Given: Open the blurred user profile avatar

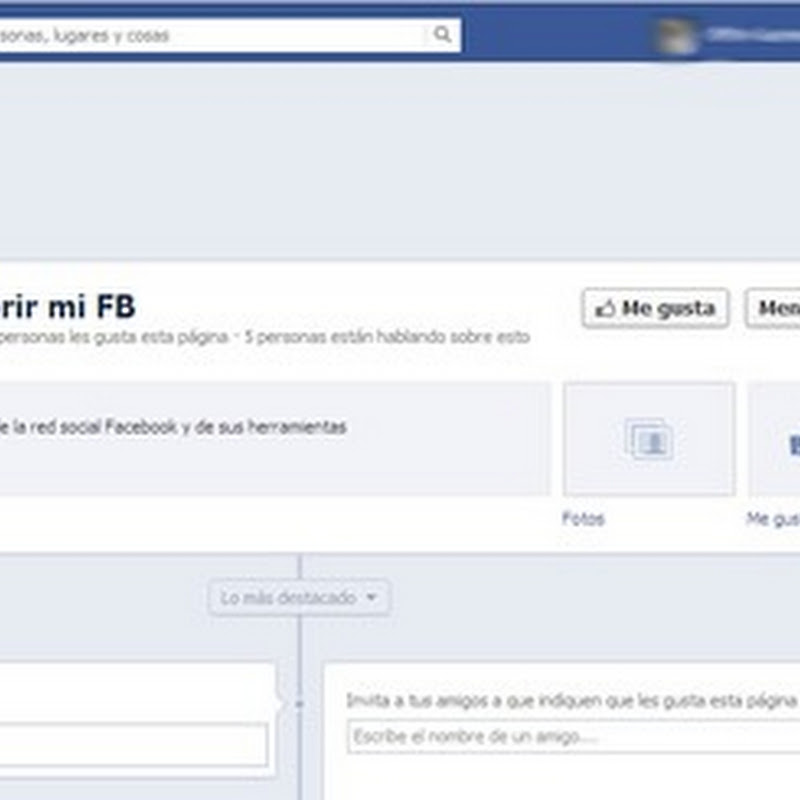Looking at the screenshot, I should pyautogui.click(x=676, y=36).
